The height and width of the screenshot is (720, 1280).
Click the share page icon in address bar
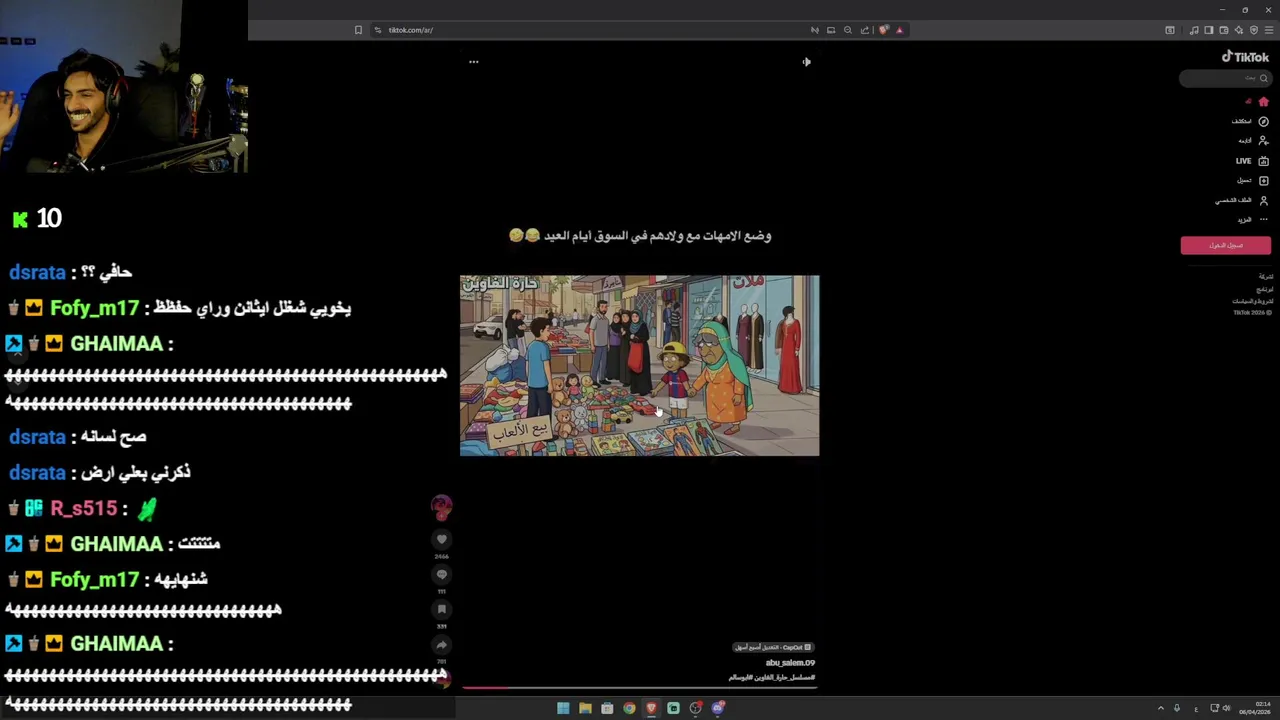tap(865, 30)
